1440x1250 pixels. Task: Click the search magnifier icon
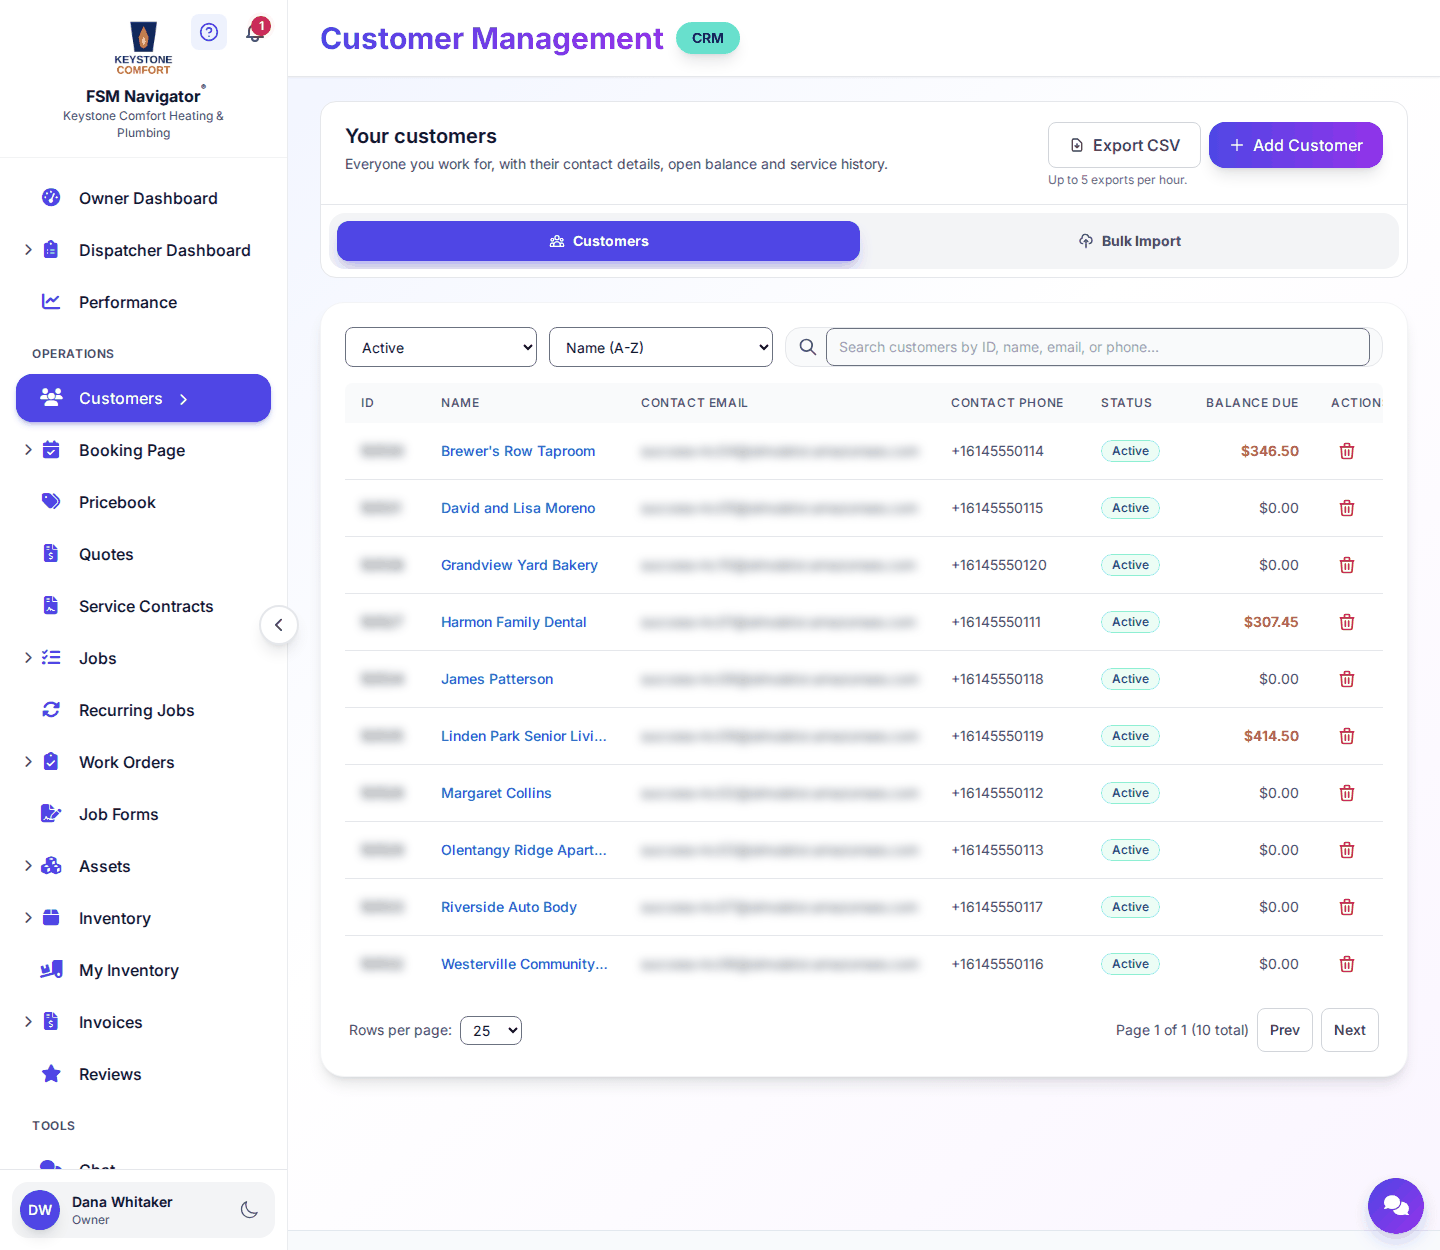click(x=808, y=347)
